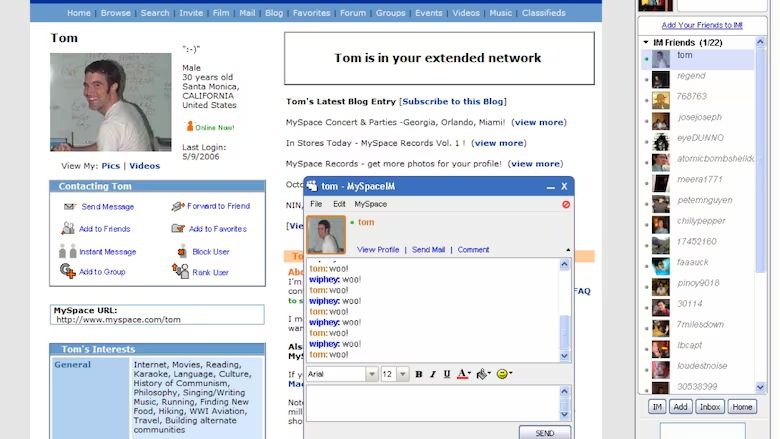Viewport: 780px width, 439px height.
Task: Click Send Mail link in IM window
Action: (x=428, y=250)
